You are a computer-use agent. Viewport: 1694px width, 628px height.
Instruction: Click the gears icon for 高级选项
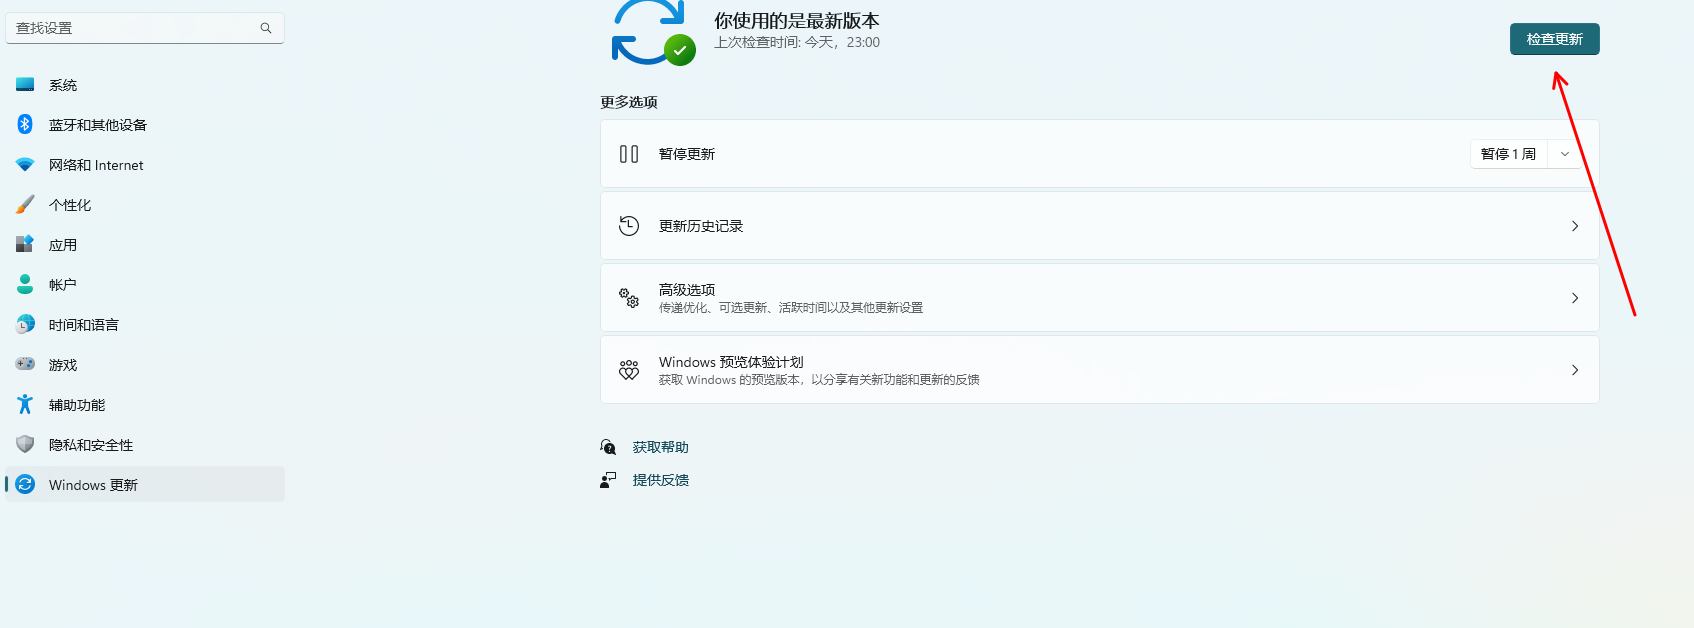[x=629, y=298]
